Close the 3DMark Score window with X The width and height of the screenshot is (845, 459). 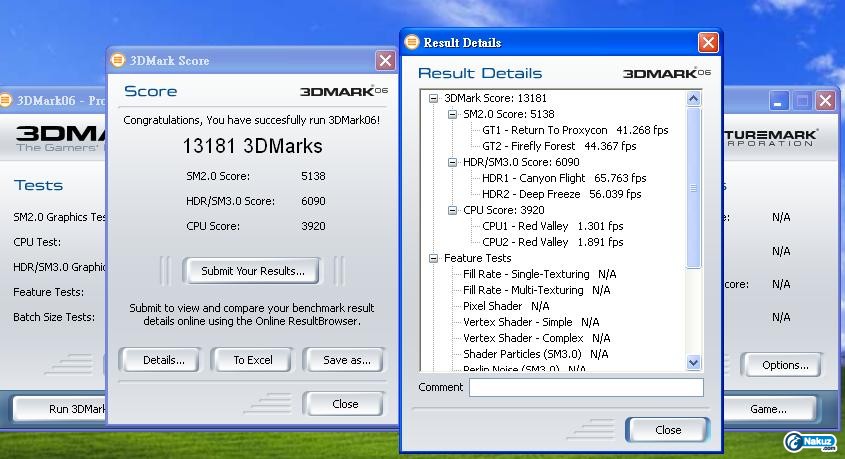385,60
